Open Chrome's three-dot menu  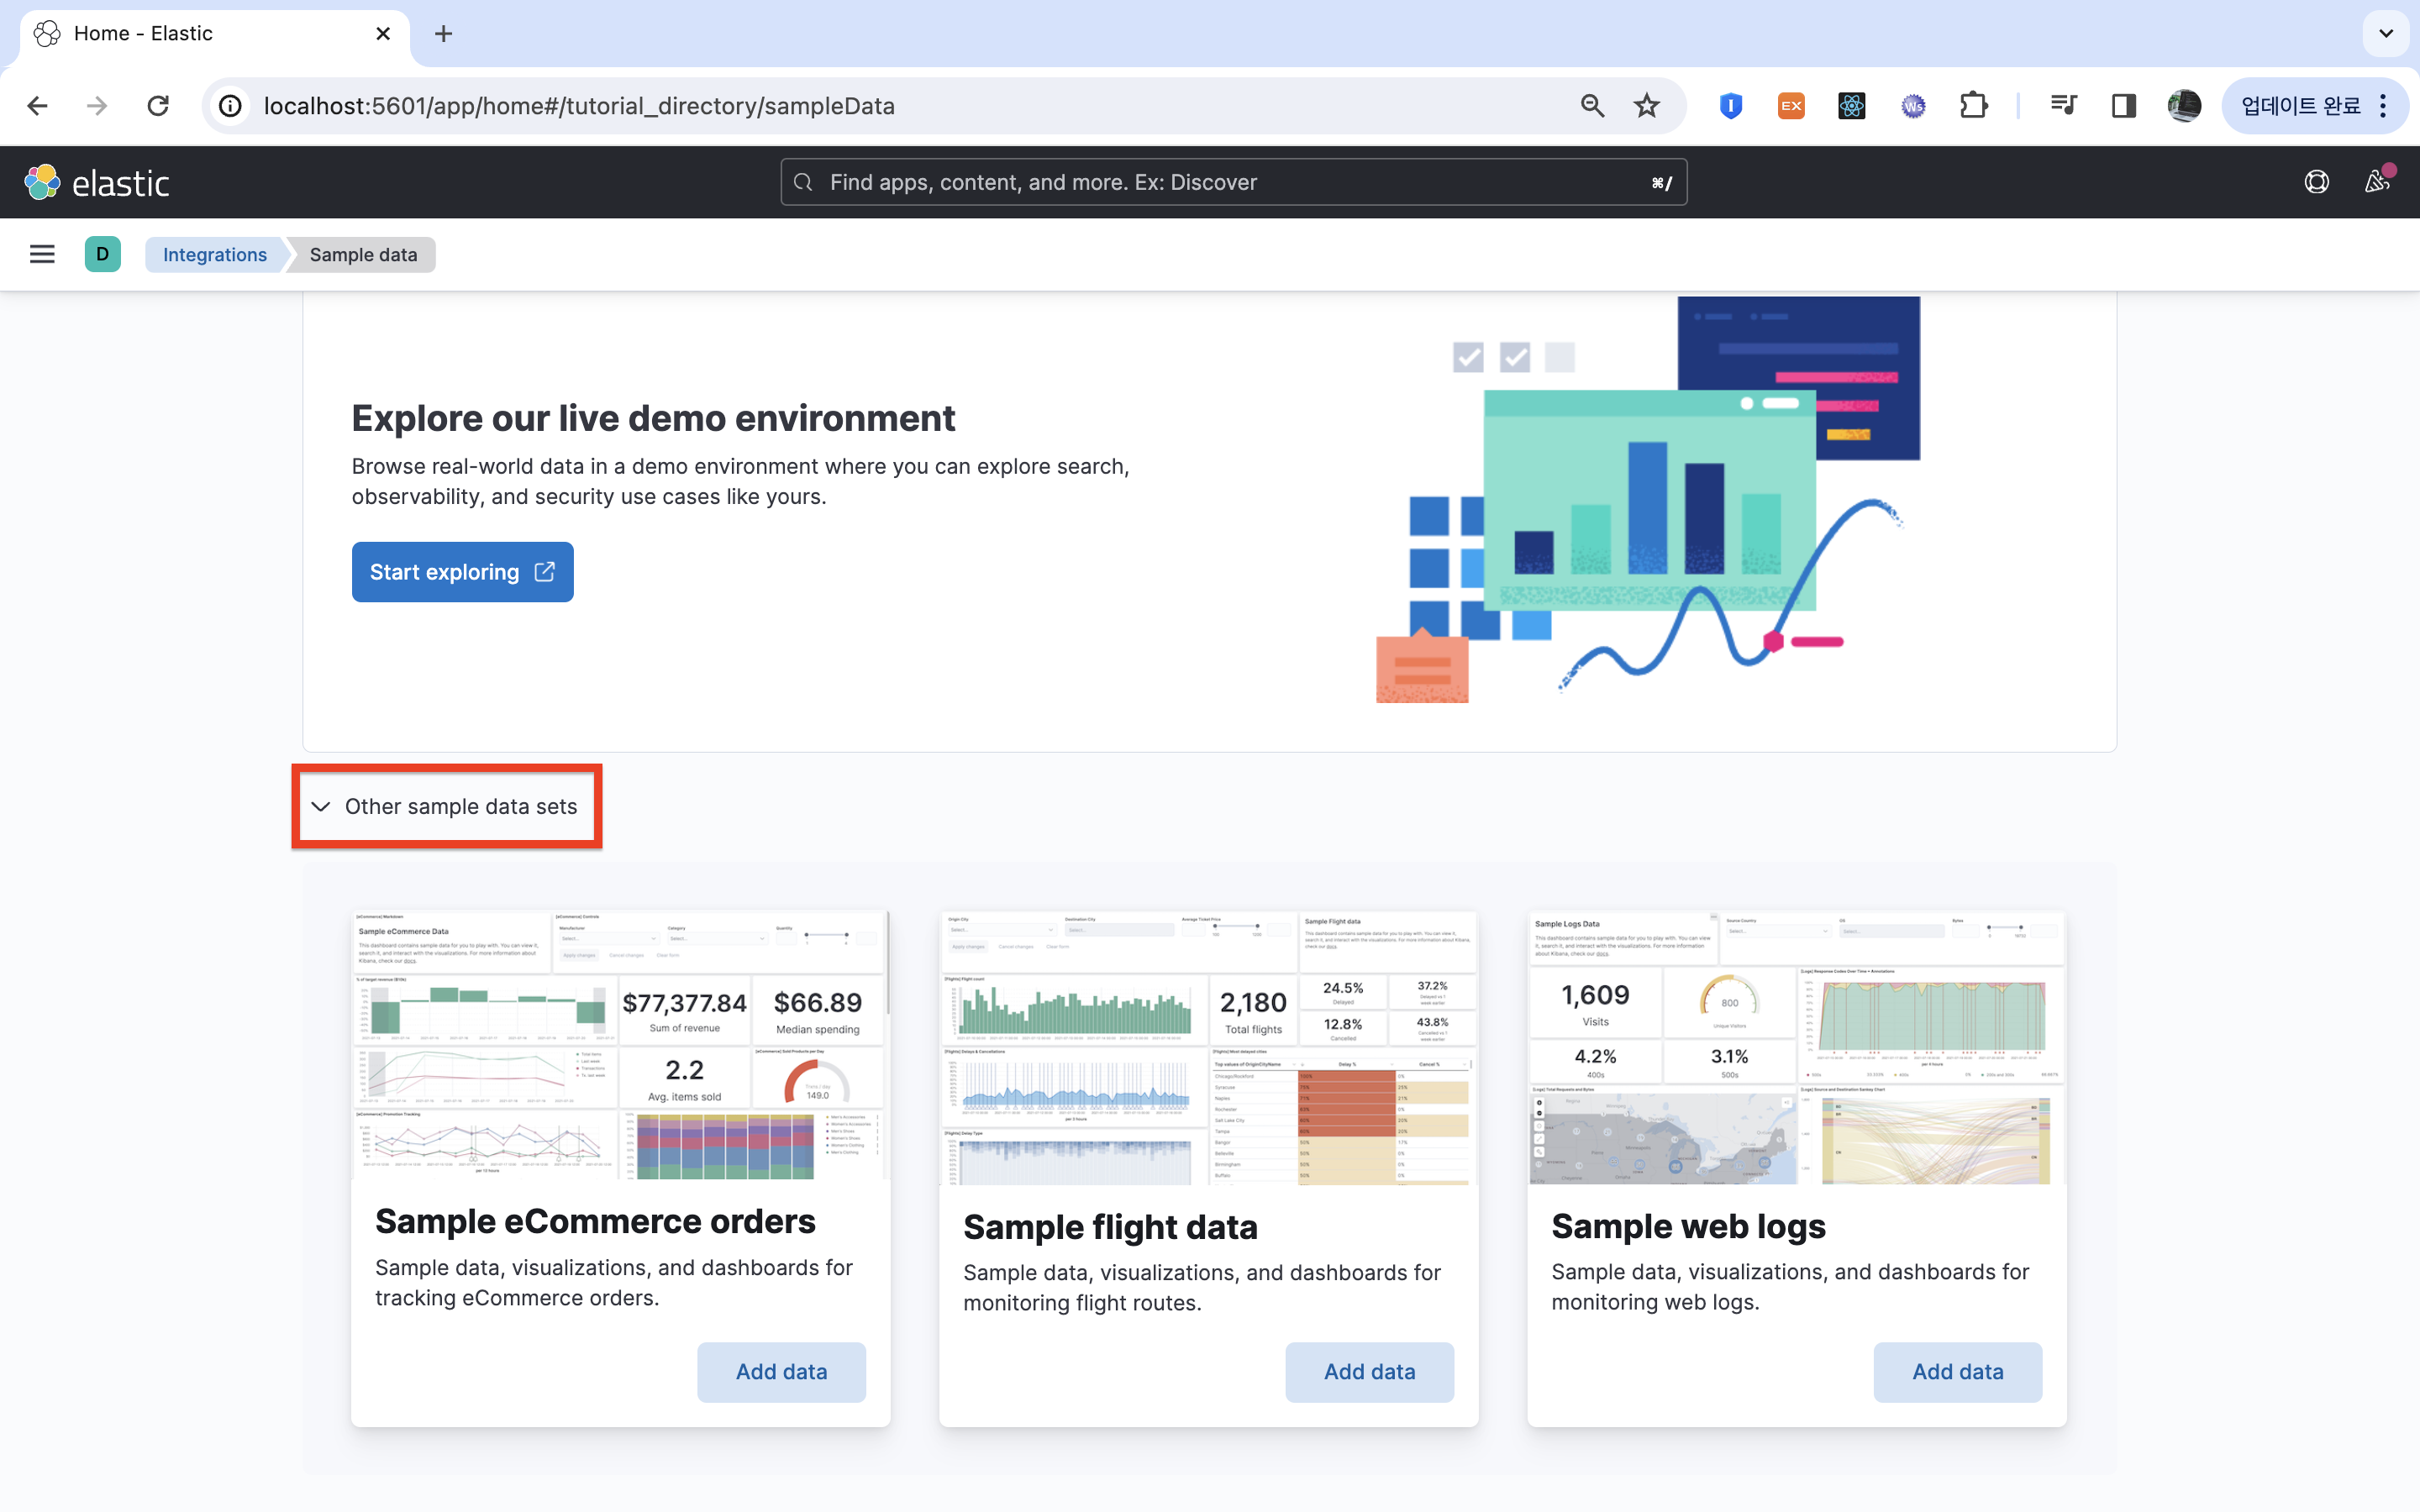click(2384, 106)
